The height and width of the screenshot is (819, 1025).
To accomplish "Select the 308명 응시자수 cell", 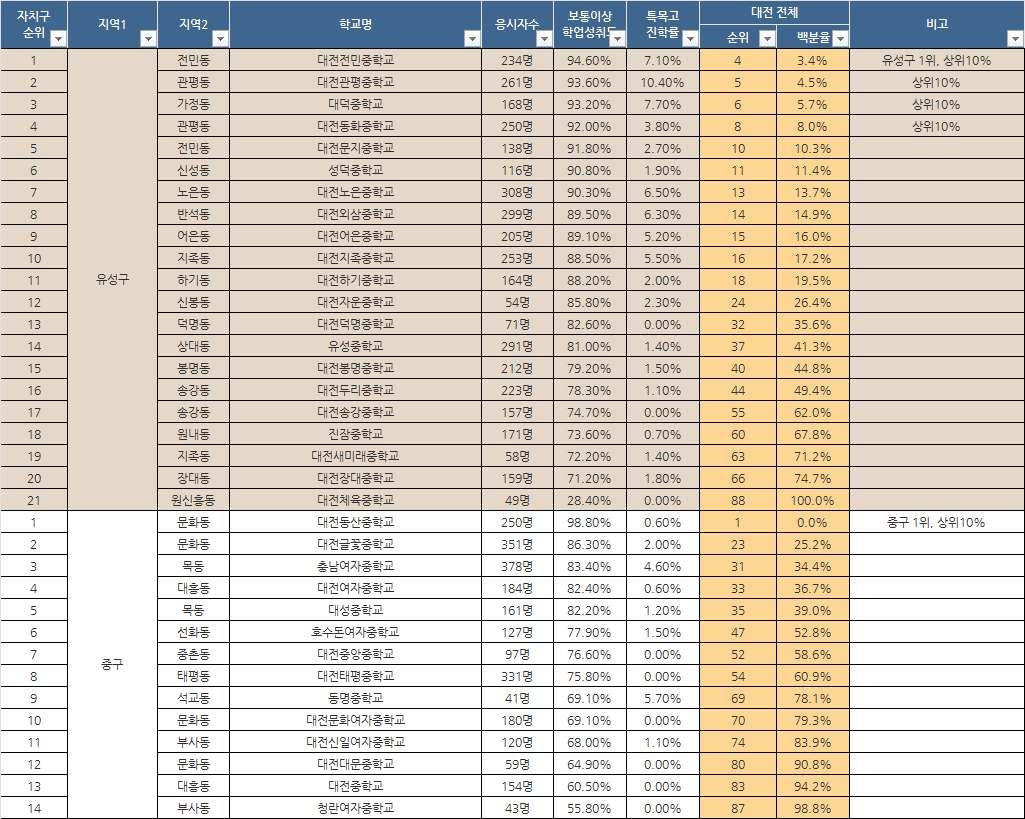I will [517, 192].
